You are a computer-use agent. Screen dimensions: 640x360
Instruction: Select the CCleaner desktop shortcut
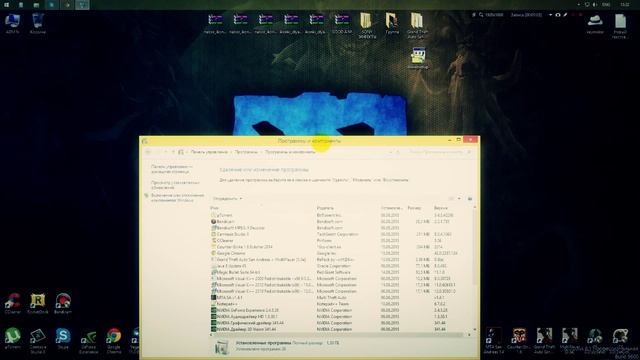13,304
